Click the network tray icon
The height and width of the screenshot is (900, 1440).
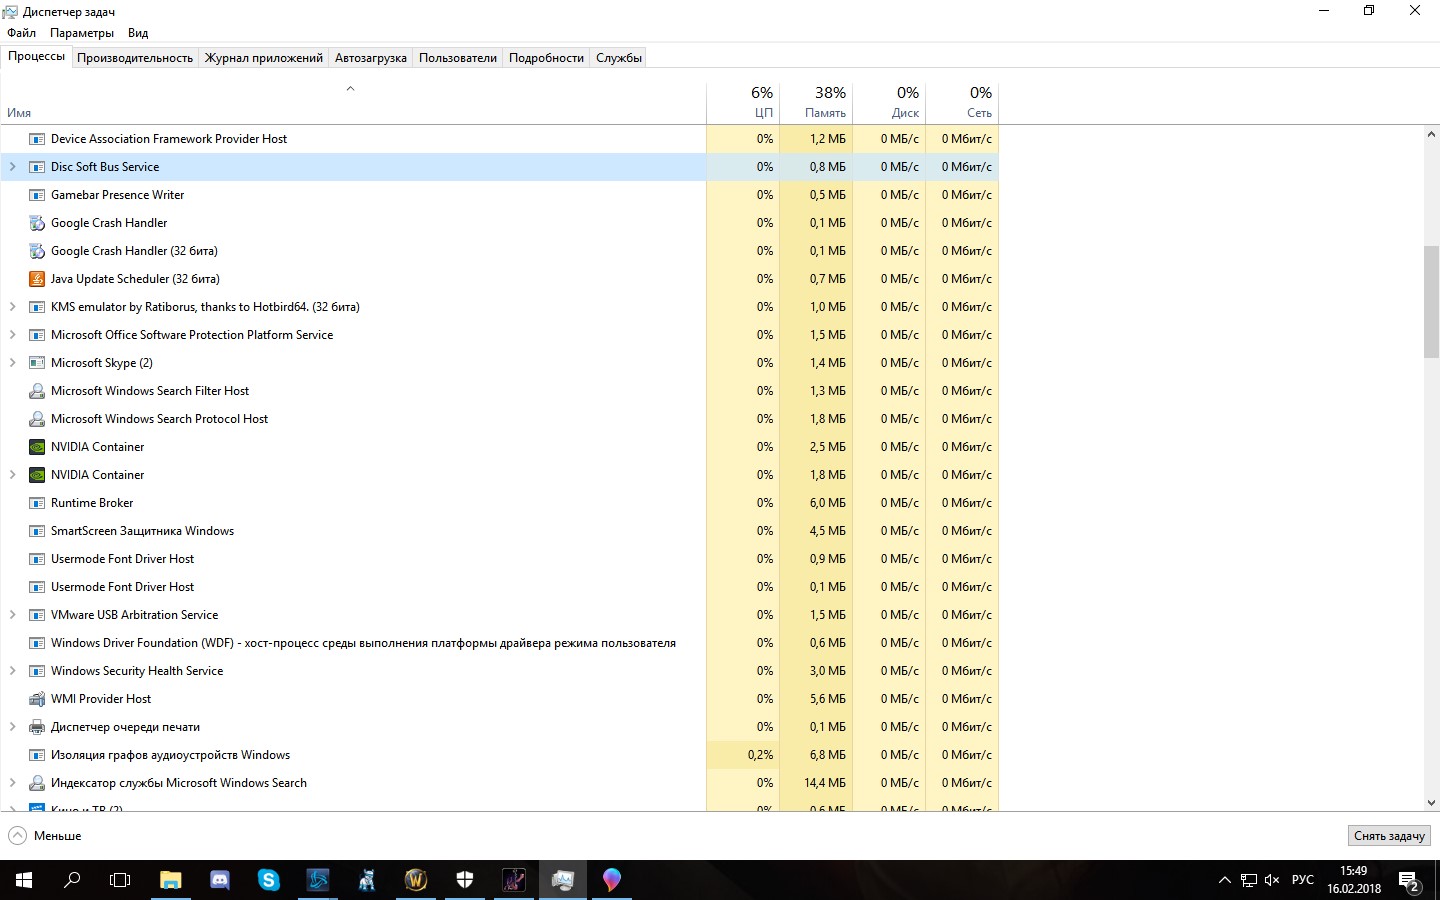tap(1249, 880)
